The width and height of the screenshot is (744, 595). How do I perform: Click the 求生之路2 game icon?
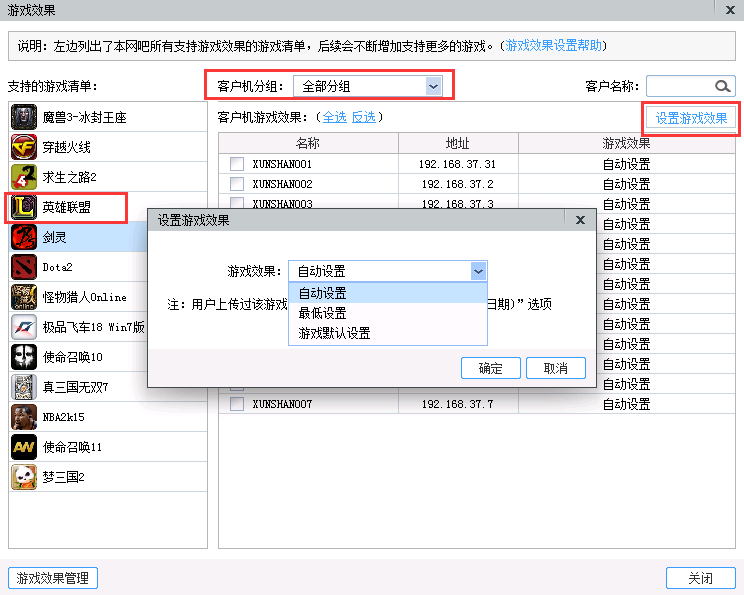click(x=24, y=177)
